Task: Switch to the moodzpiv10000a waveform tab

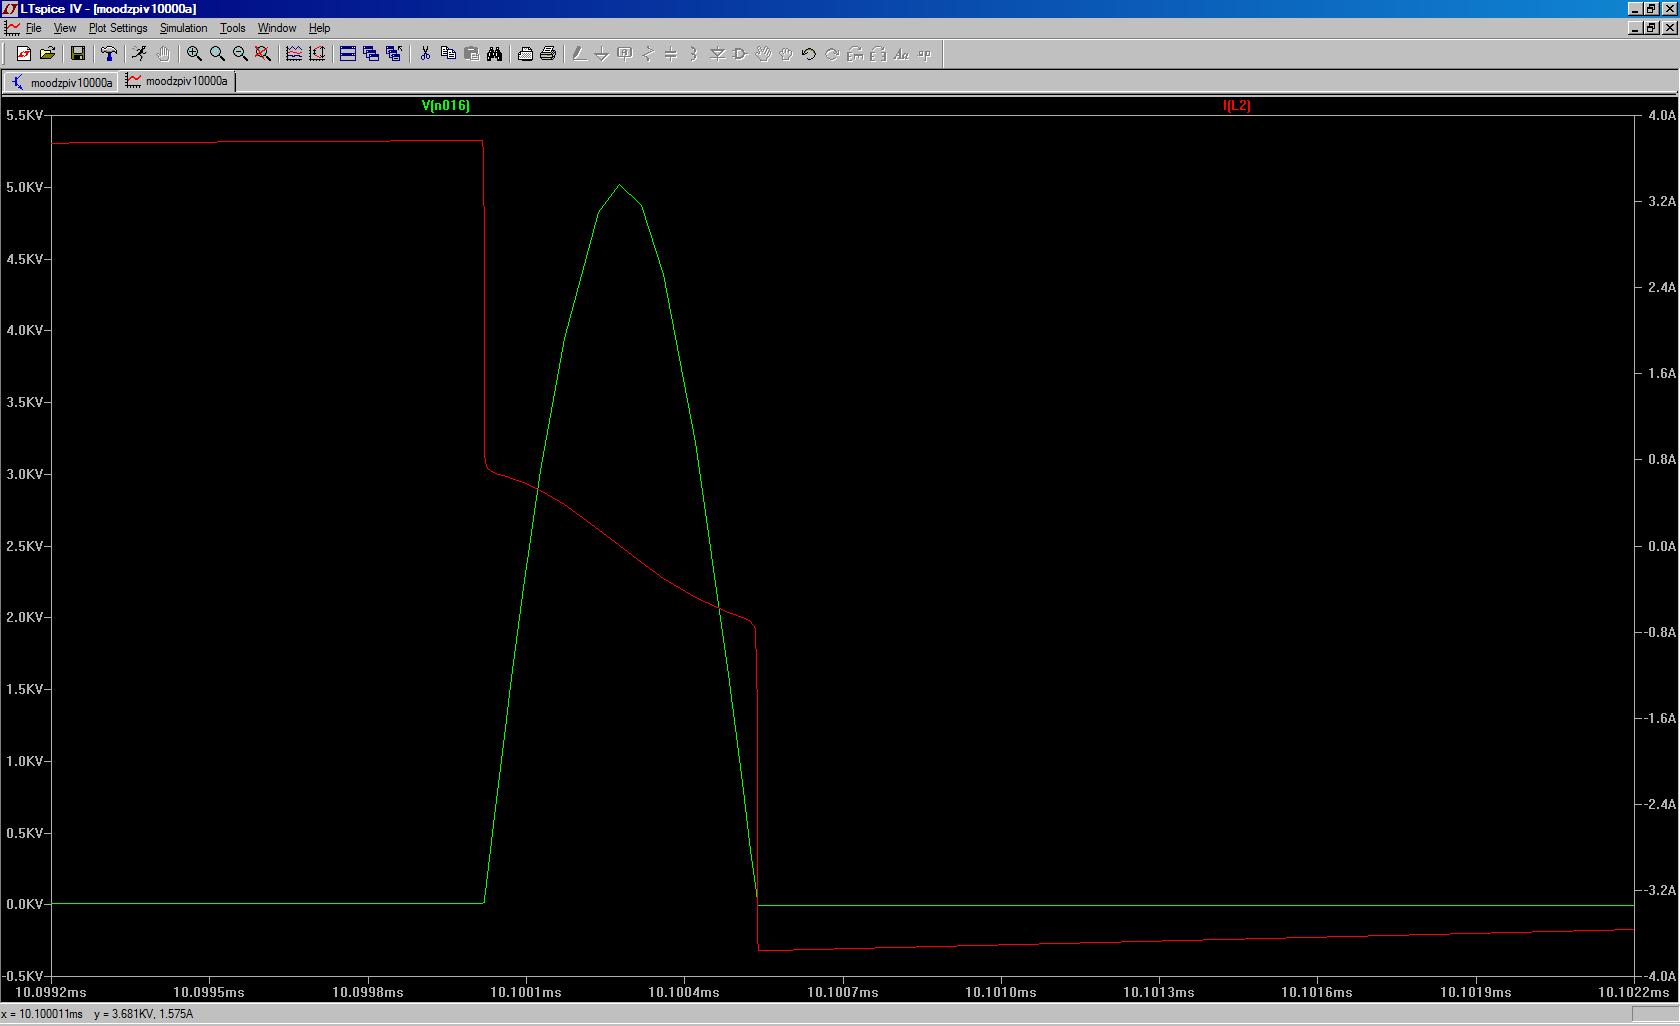Action: [177, 81]
